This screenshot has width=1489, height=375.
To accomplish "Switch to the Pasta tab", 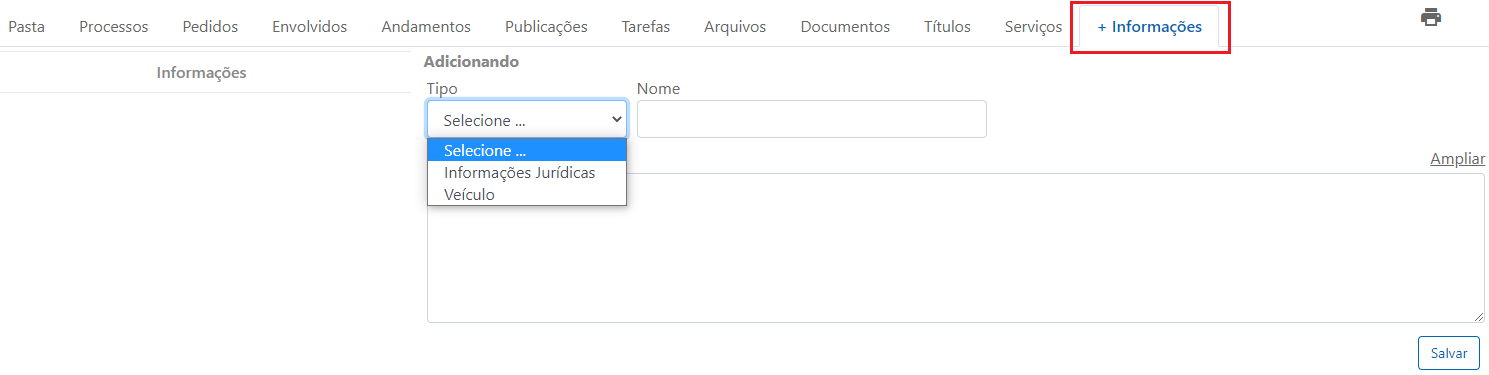I will coord(26,27).
